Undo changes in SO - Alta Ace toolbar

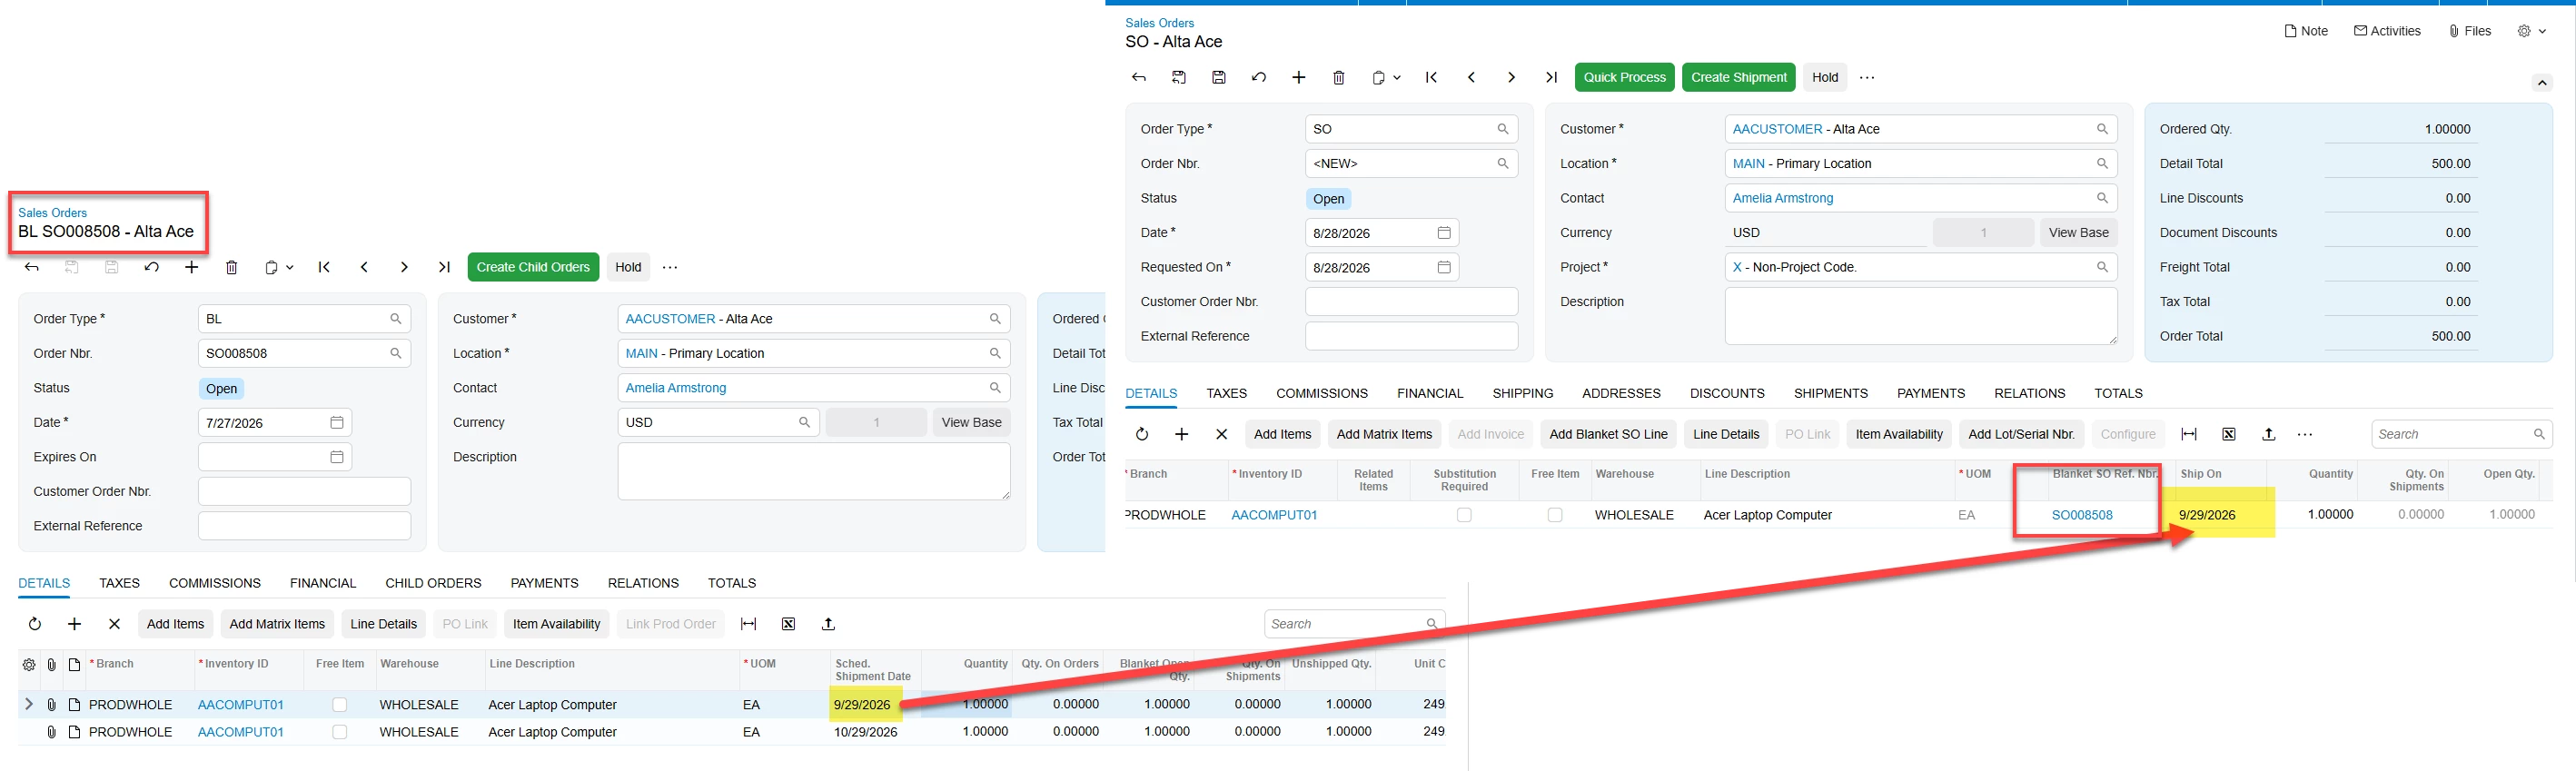(1259, 77)
